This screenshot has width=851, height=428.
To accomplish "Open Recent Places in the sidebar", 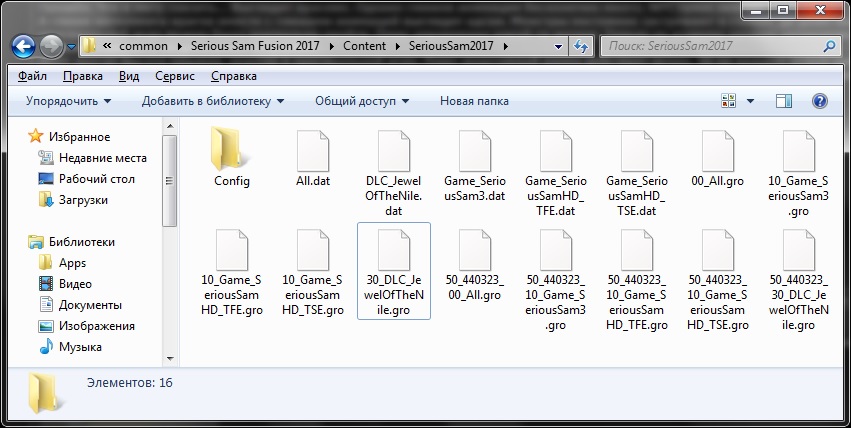I will click(x=92, y=158).
